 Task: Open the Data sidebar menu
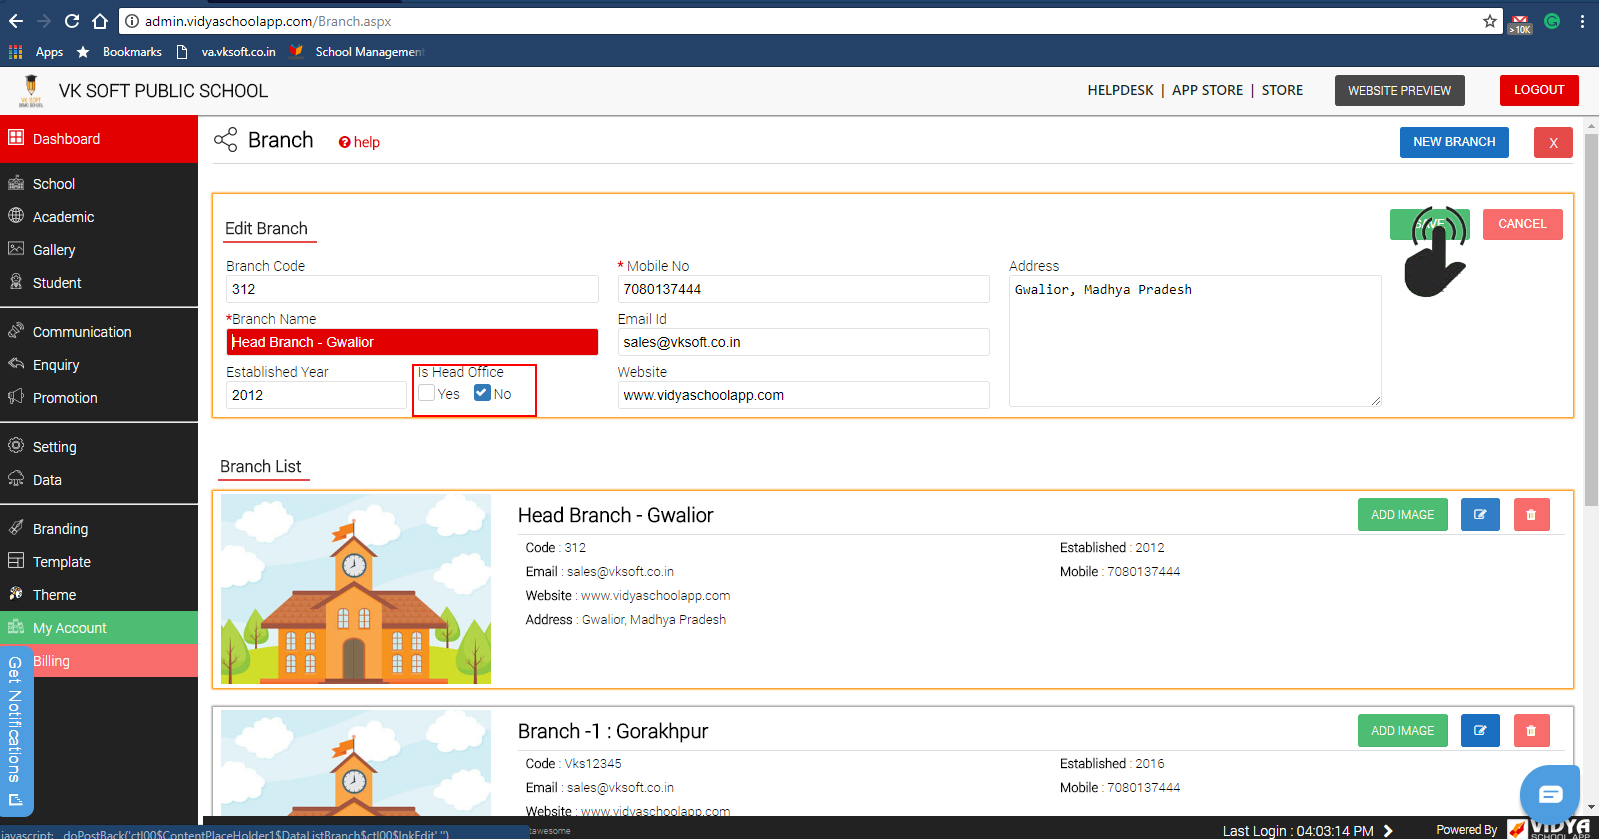99,480
